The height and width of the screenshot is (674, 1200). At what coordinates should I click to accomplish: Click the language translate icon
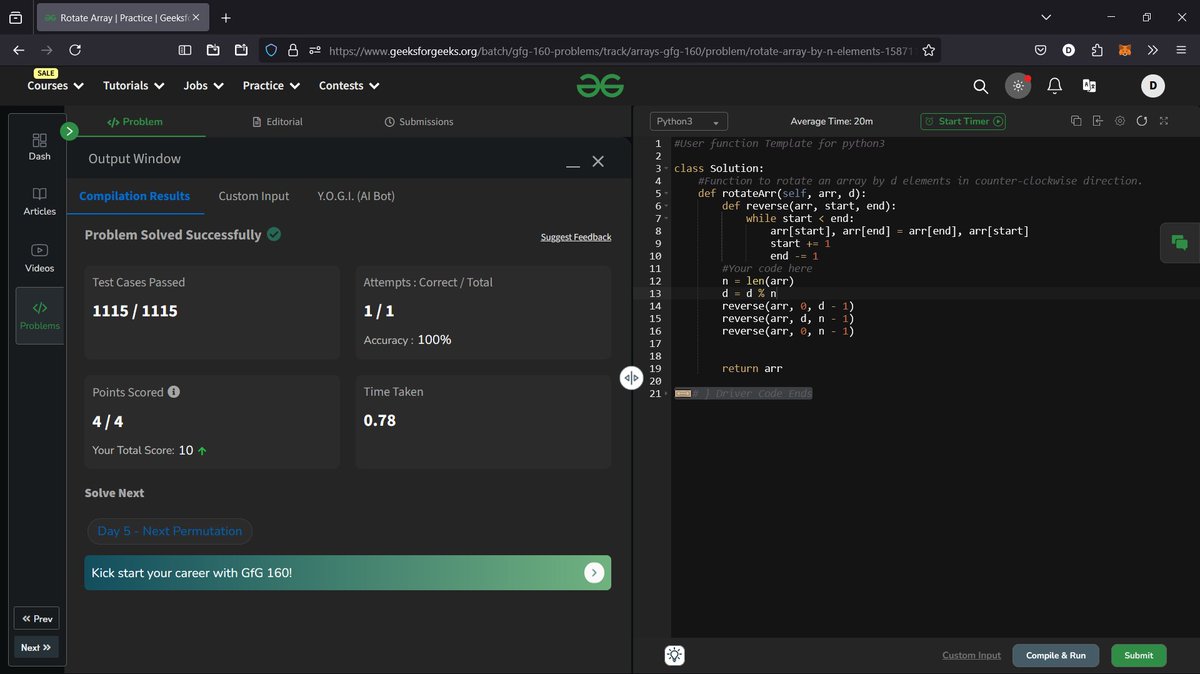(x=1090, y=86)
